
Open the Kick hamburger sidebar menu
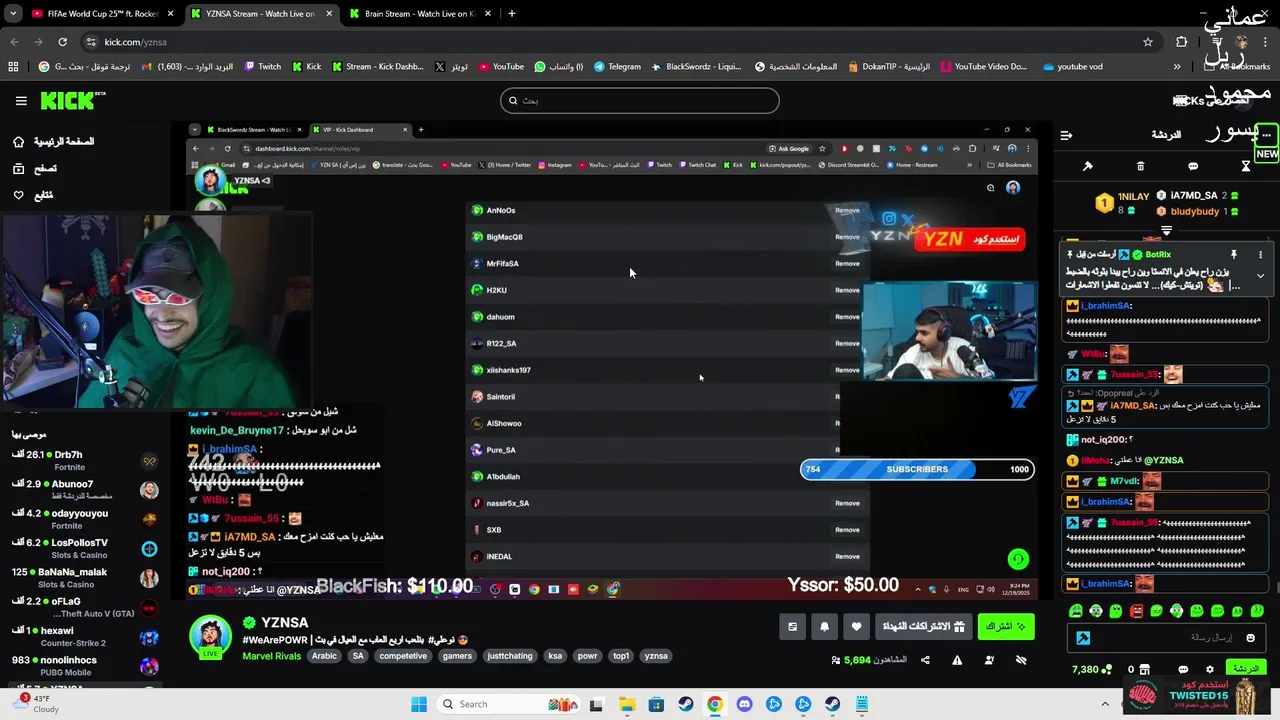[21, 100]
